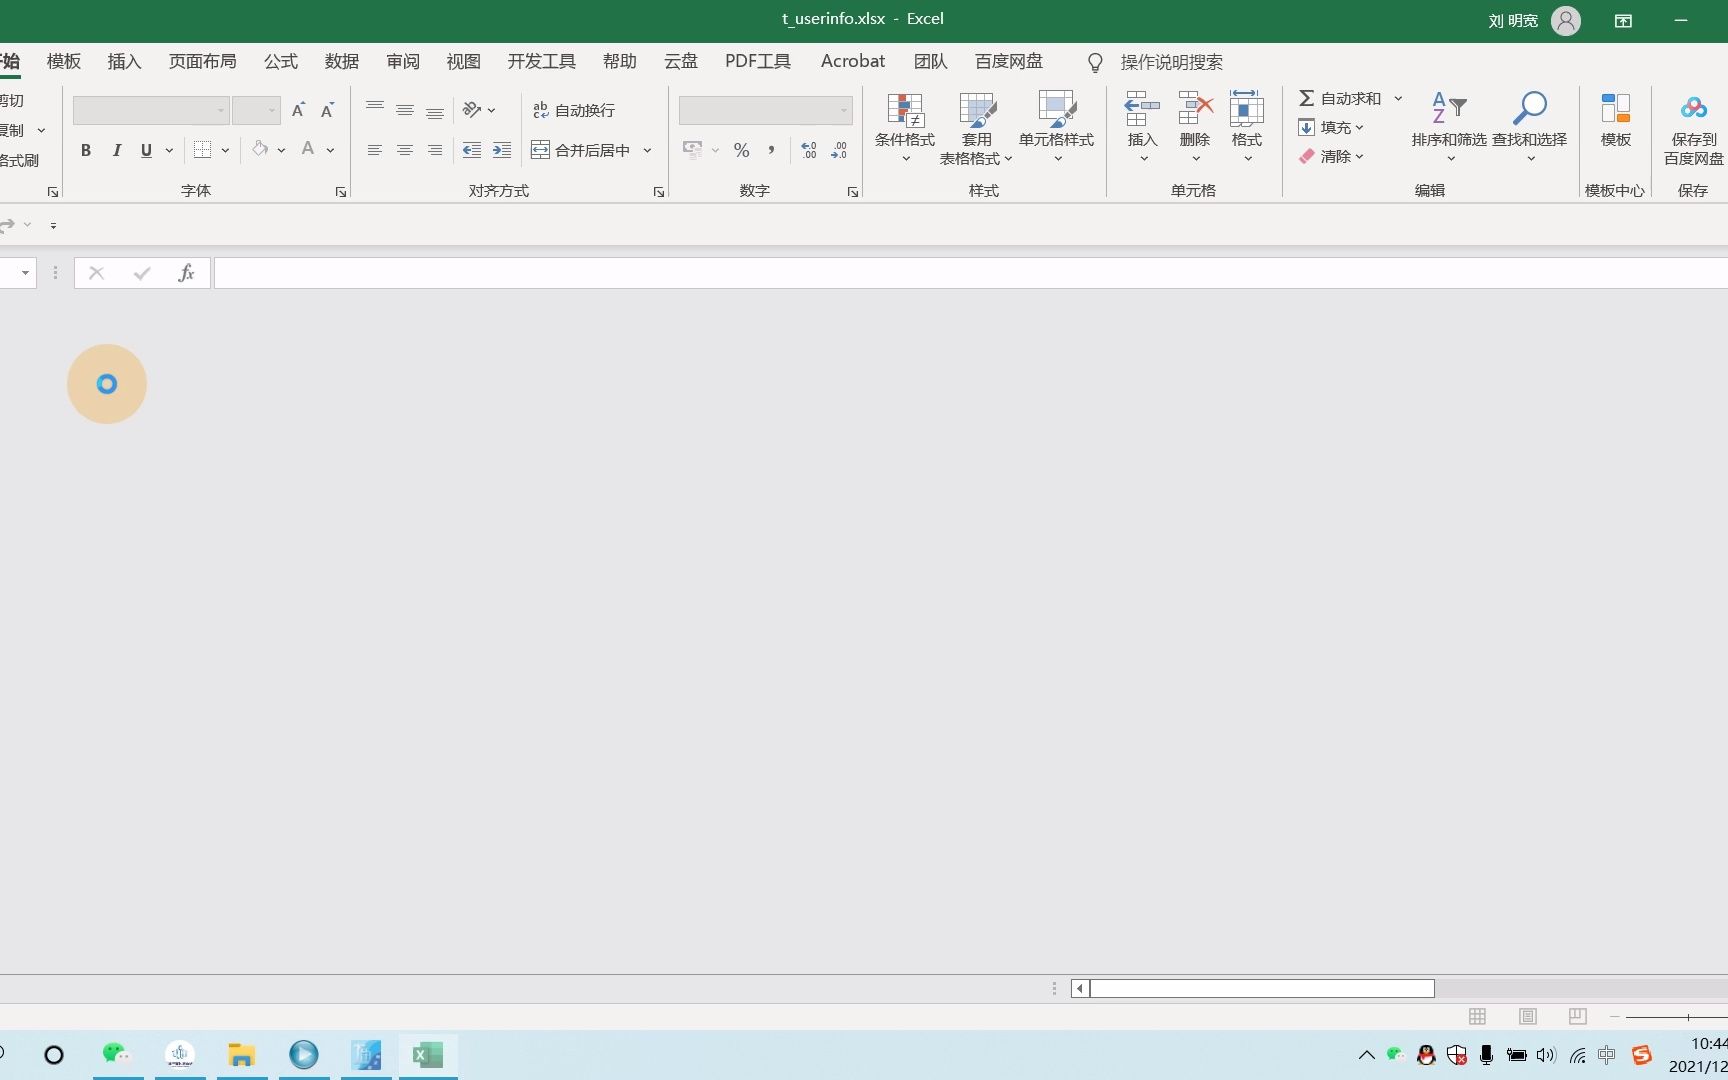
Task: Open WeChat from the taskbar
Action: pyautogui.click(x=117, y=1055)
